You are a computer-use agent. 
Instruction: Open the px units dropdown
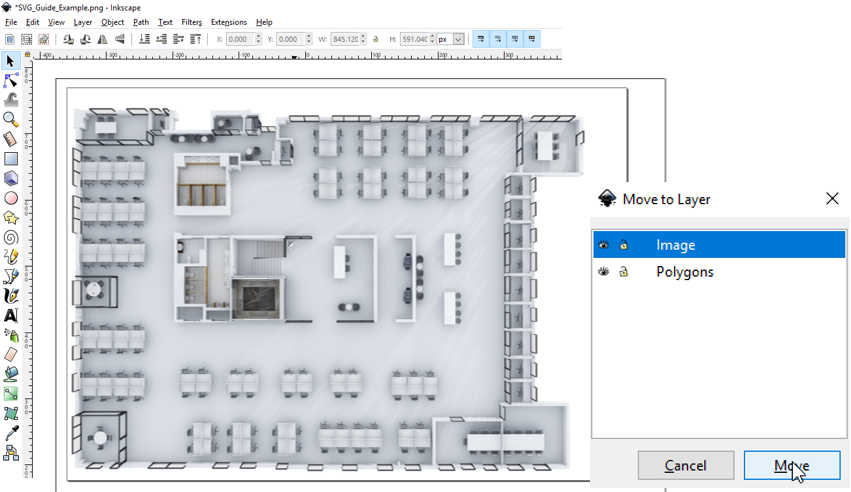pyautogui.click(x=451, y=39)
